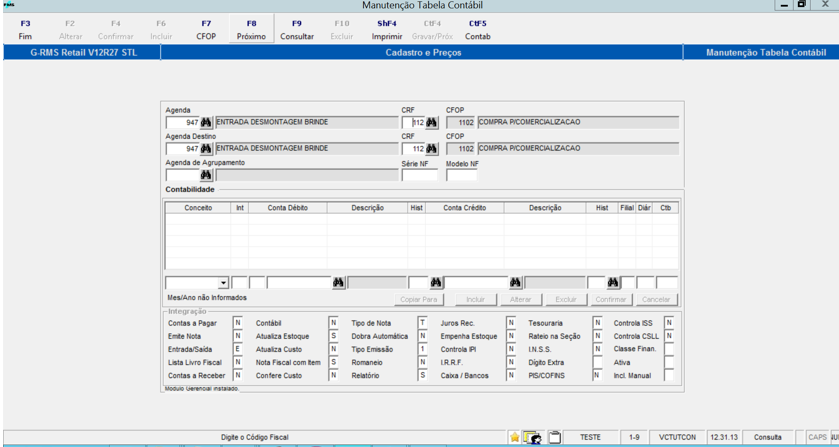Image resolution: width=839 pixels, height=447 pixels.
Task: Click the TESTE status bar entry
Action: pyautogui.click(x=590, y=437)
